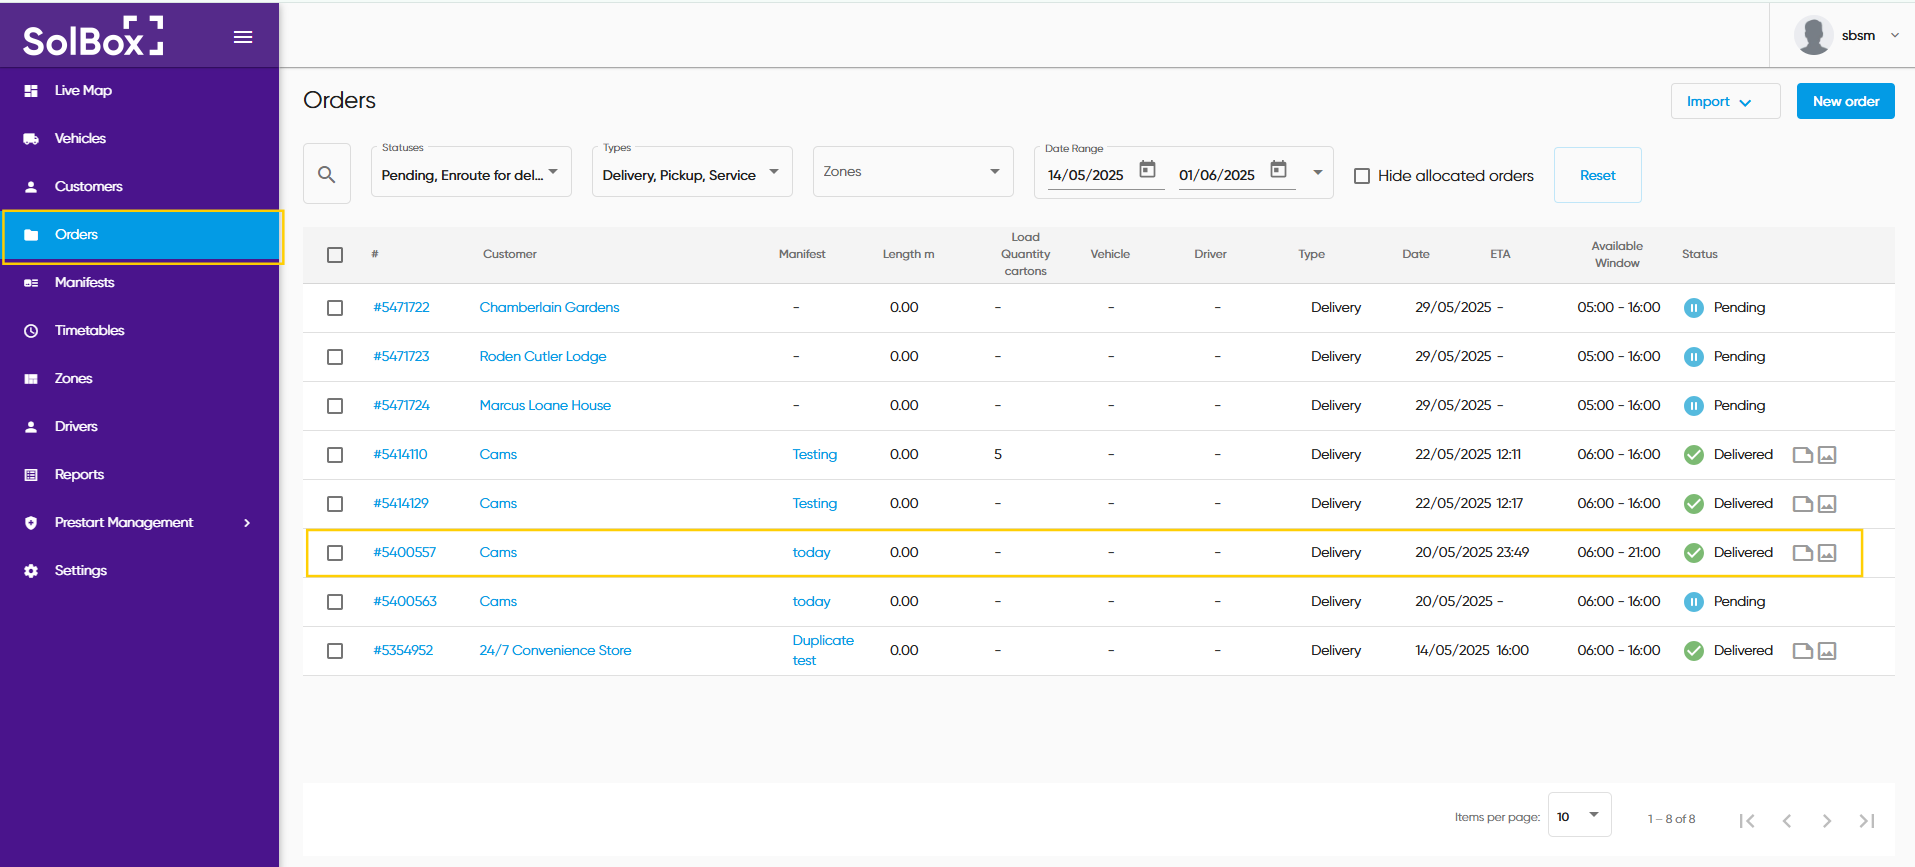Click the New order button

pyautogui.click(x=1845, y=101)
